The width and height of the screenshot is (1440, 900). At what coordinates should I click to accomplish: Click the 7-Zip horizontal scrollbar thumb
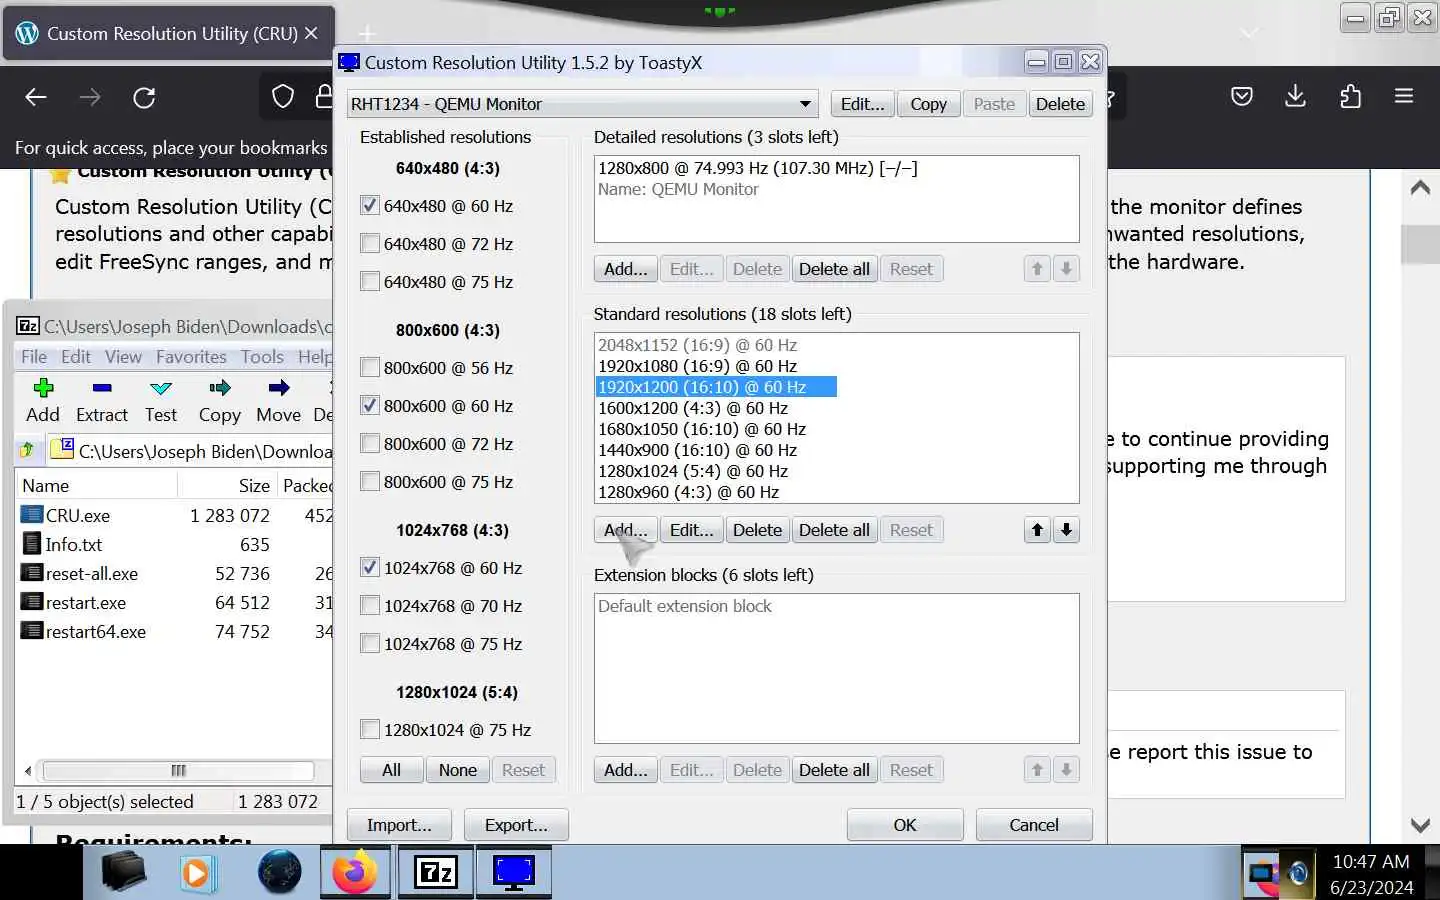178,770
